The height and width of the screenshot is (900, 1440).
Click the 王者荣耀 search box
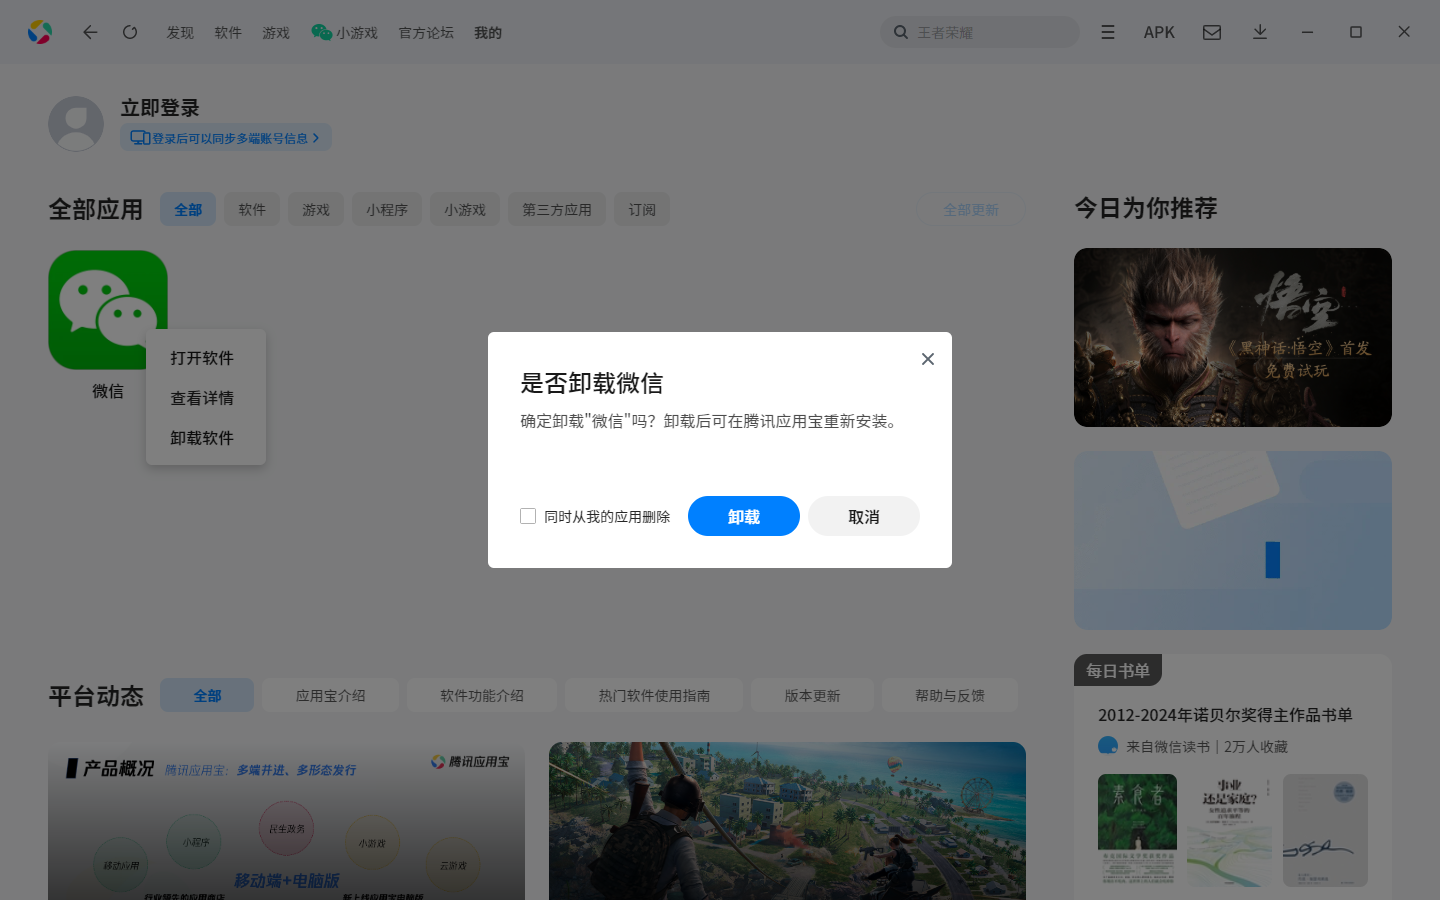pos(979,32)
